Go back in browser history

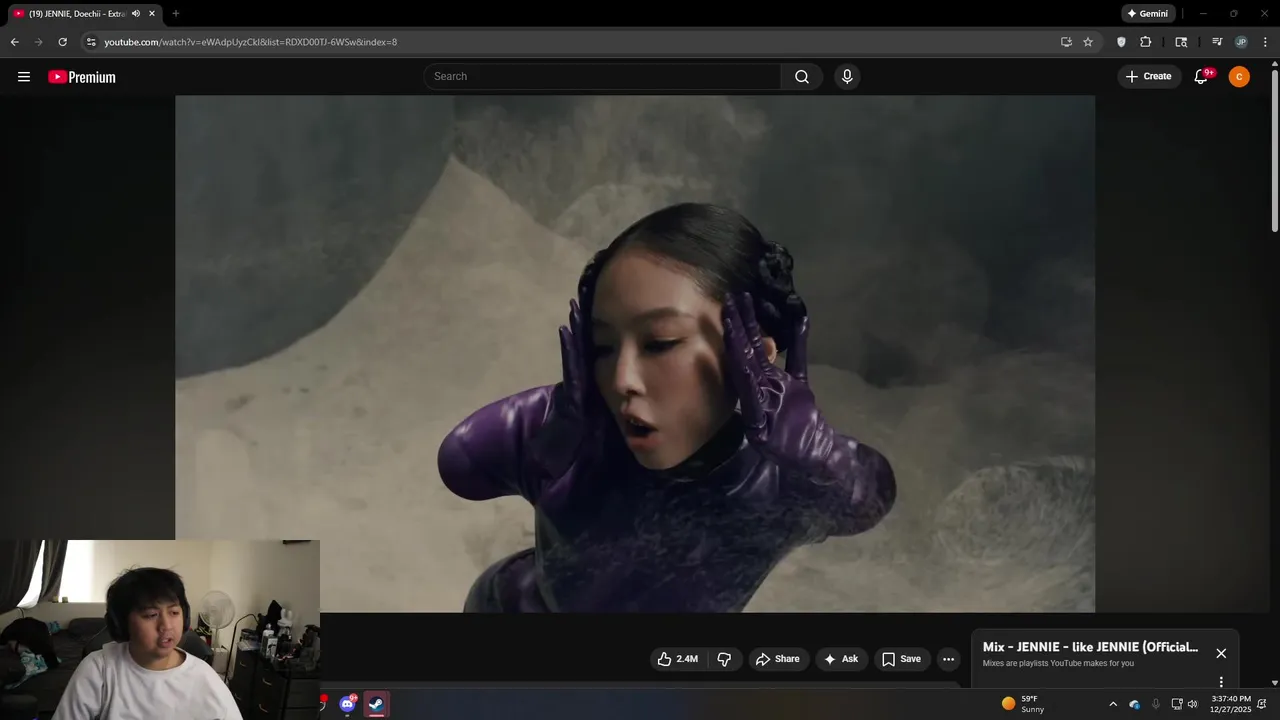[x=14, y=42]
